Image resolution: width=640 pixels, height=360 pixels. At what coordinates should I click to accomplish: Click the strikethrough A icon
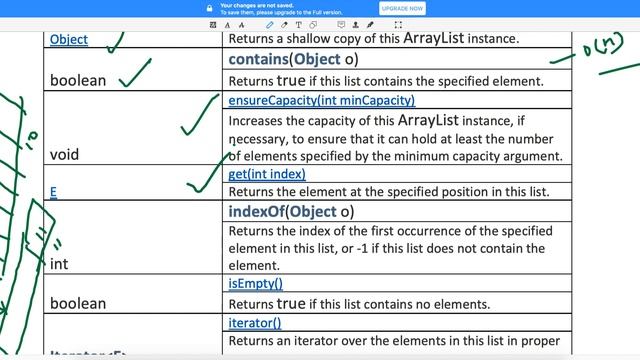[242, 25]
